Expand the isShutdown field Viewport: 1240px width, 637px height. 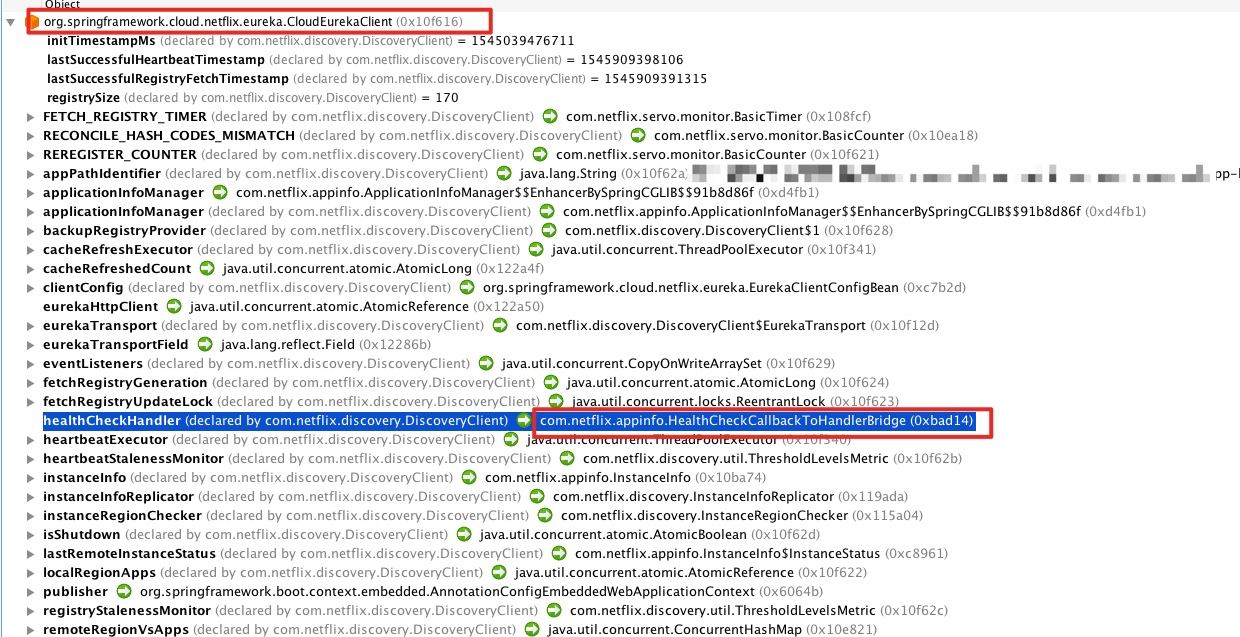click(x=32, y=534)
